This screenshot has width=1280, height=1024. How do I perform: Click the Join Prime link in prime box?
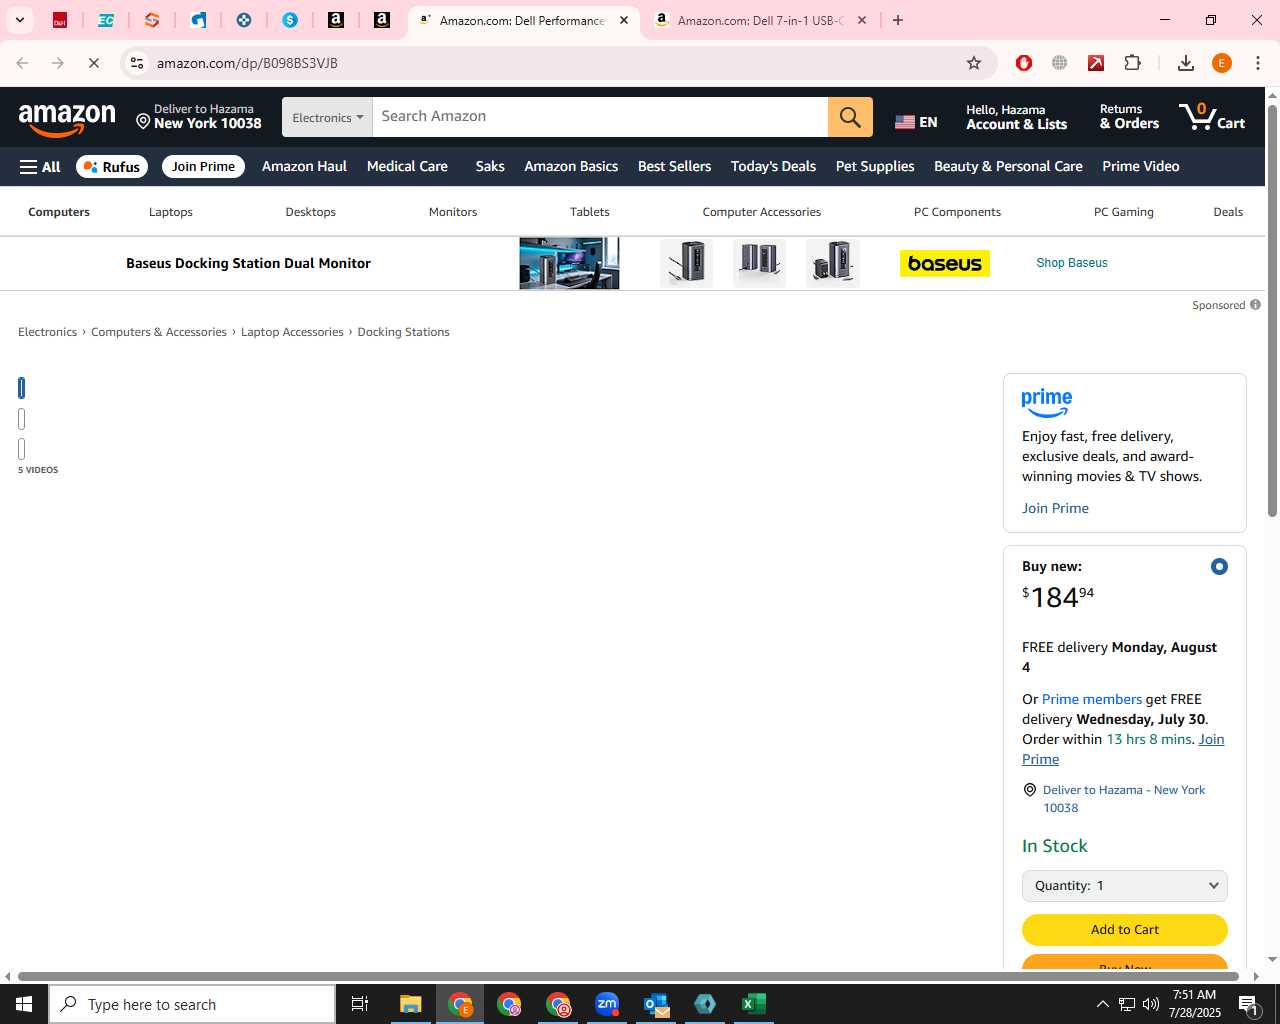(1055, 508)
